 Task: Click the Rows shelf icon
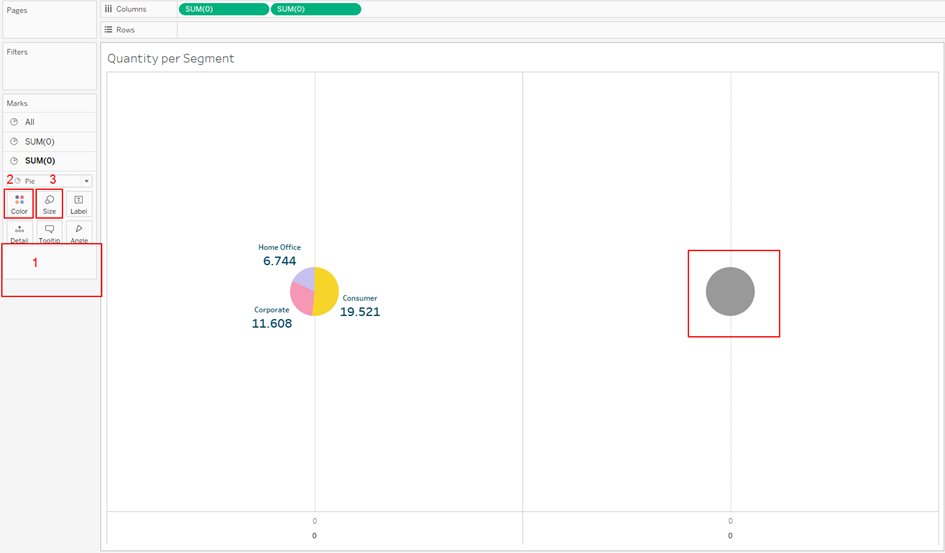(x=108, y=30)
